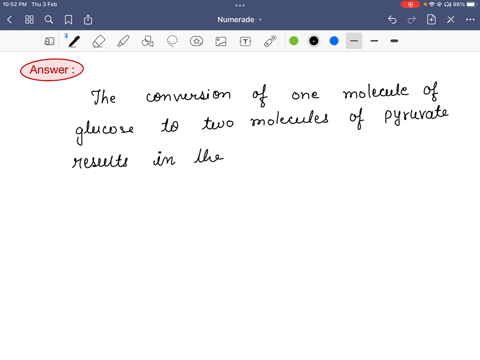
Task: Open the Numerade document title dropdown
Action: [x=240, y=20]
